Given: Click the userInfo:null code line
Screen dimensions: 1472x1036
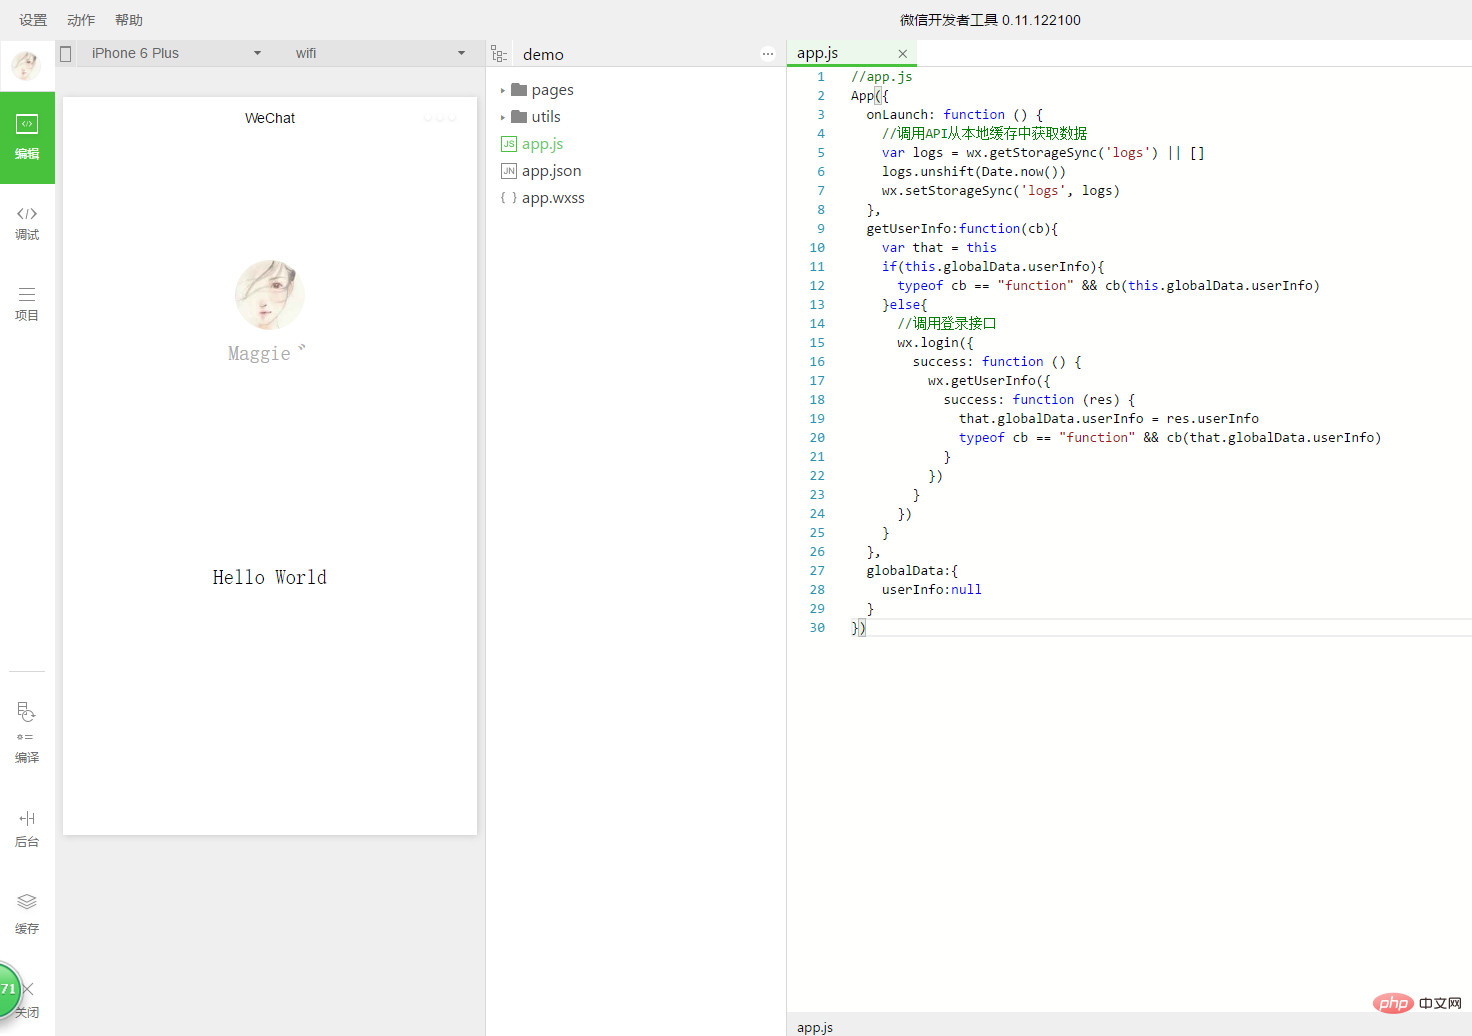Looking at the screenshot, I should click(931, 589).
